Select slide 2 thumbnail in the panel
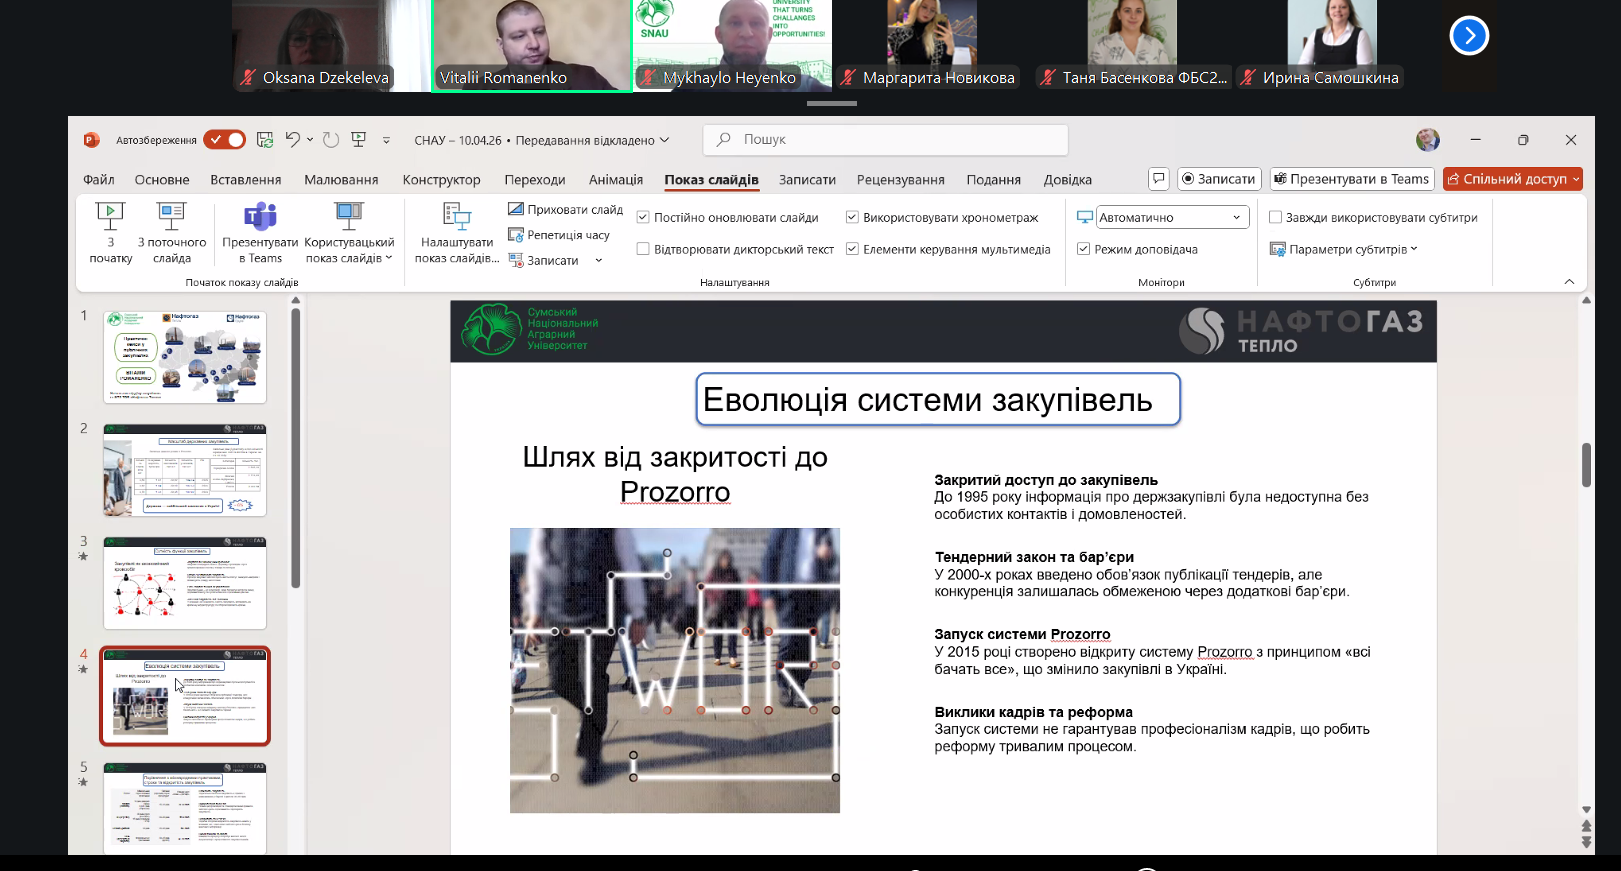 185,470
